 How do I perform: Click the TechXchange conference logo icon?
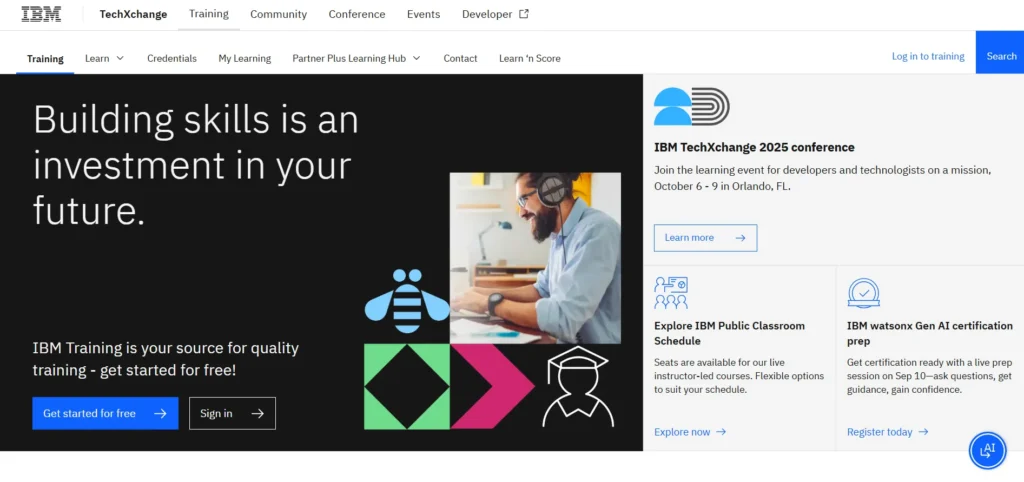point(691,106)
